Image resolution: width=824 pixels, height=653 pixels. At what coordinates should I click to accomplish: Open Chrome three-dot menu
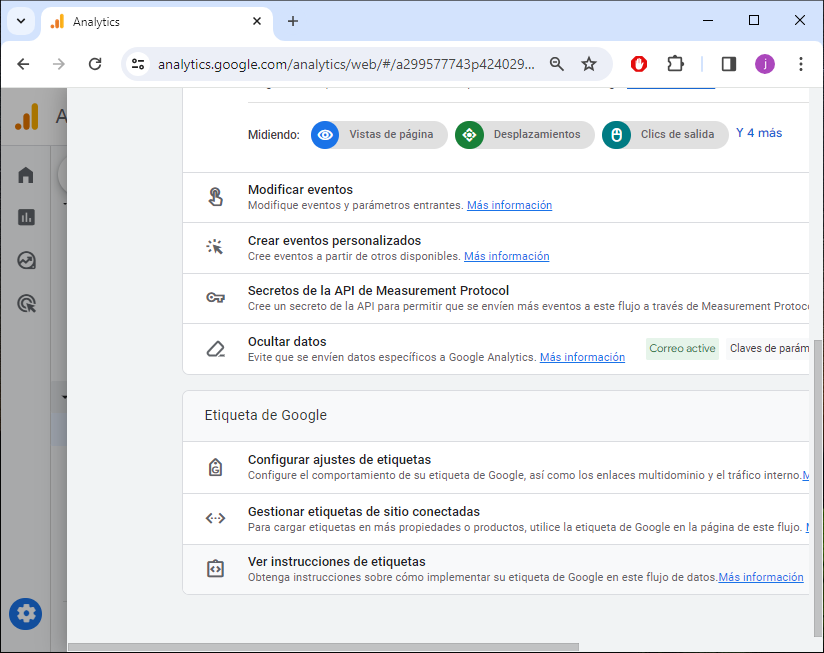(800, 64)
